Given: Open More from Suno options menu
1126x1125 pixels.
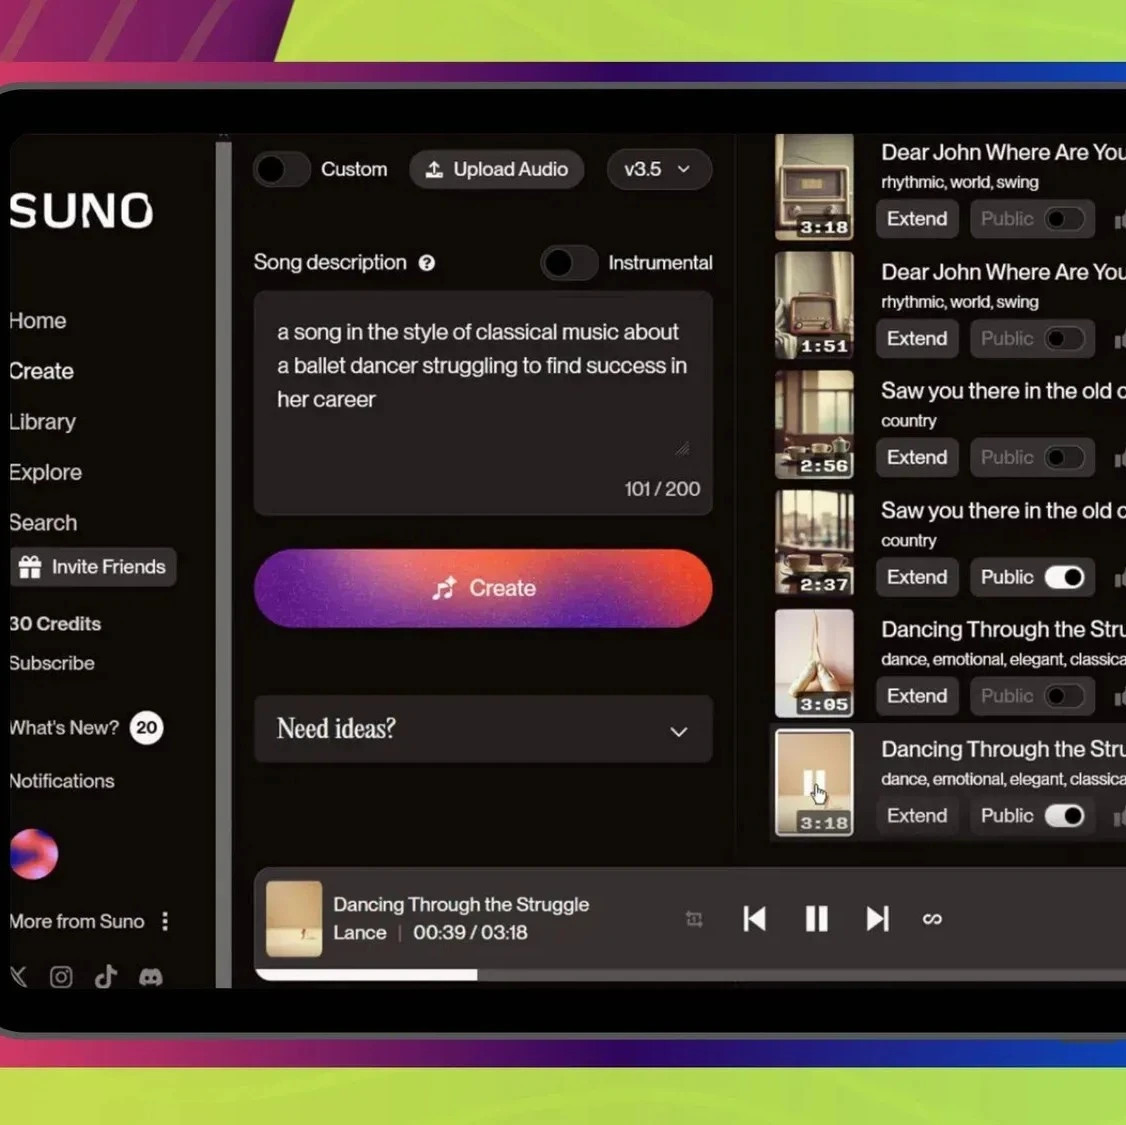Looking at the screenshot, I should point(165,921).
